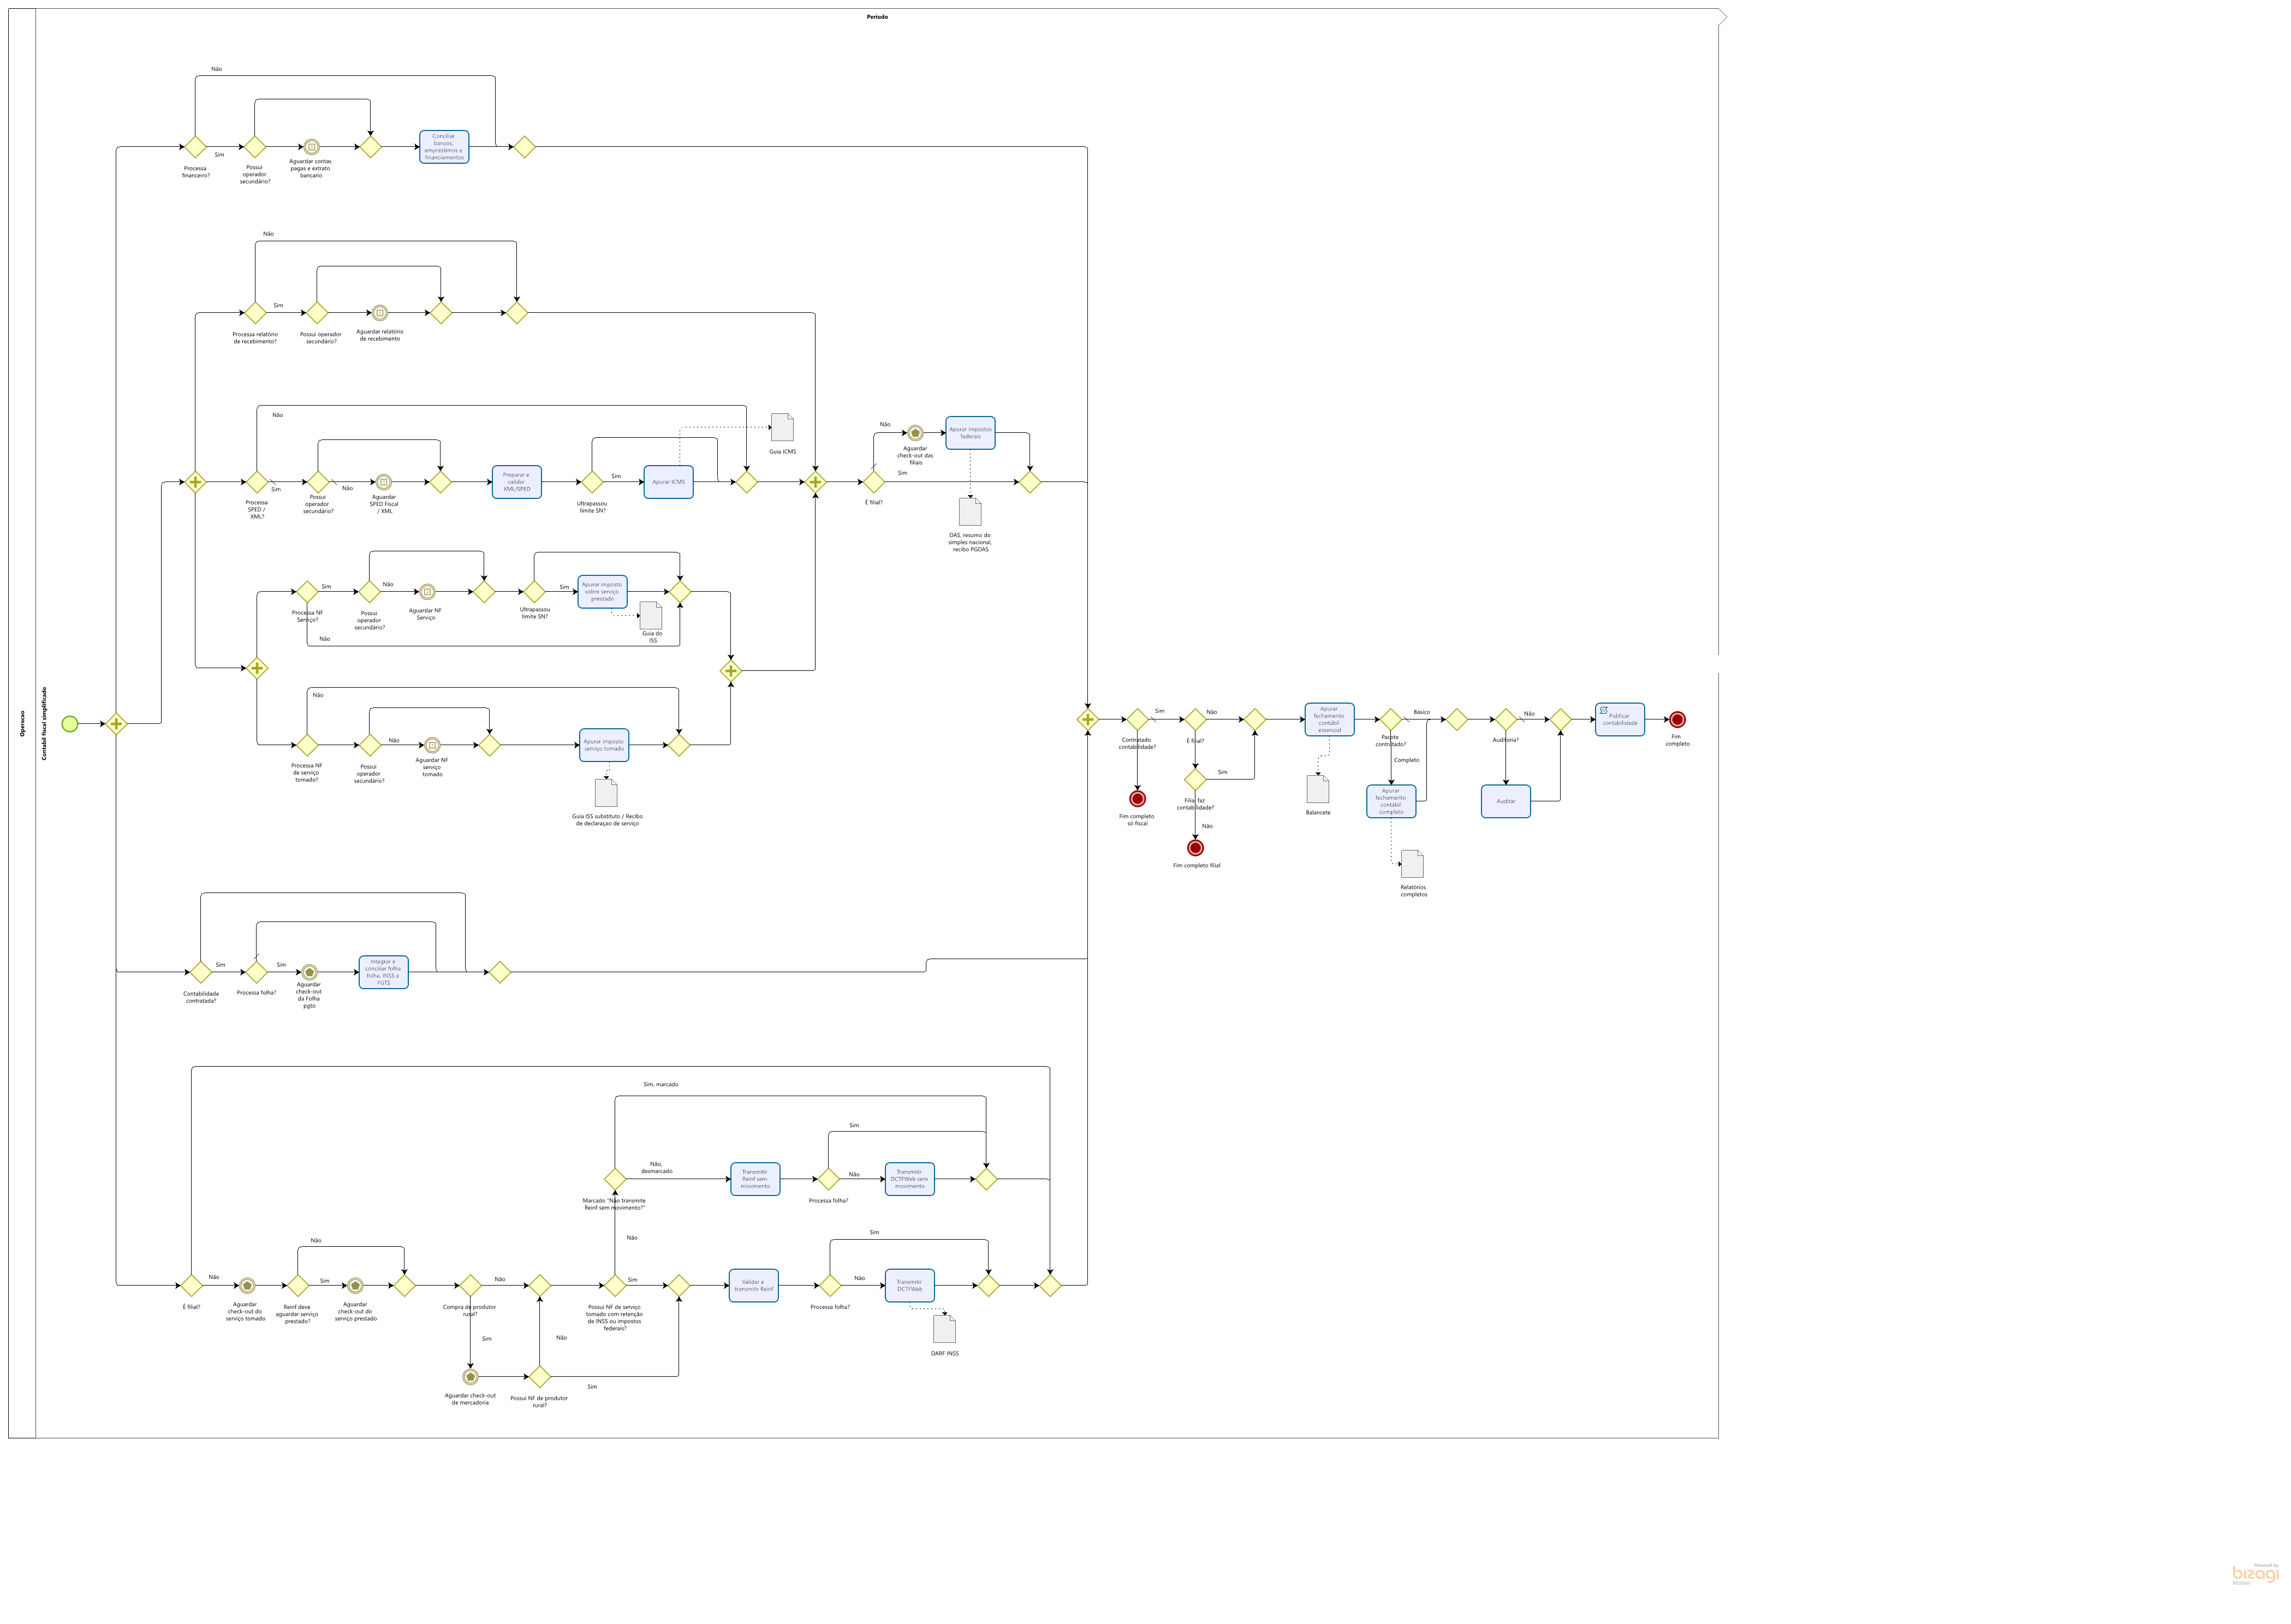The image size is (2291, 1624).
Task: Select the 'Aguardar check-out do serviço prestado' event
Action: point(355,1286)
